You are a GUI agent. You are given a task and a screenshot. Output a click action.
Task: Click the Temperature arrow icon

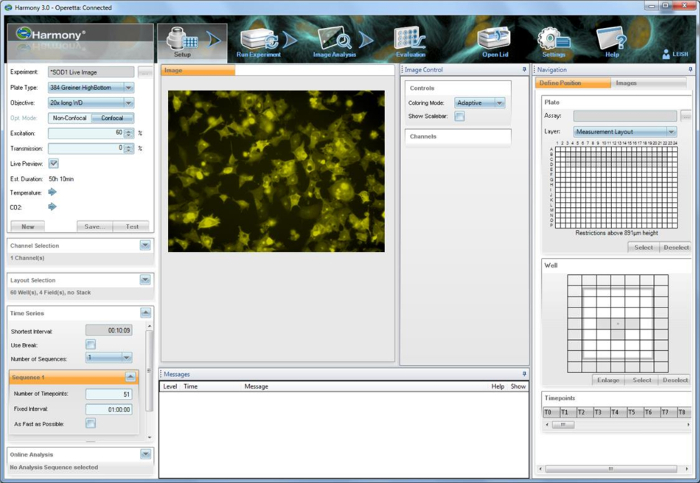click(x=53, y=192)
